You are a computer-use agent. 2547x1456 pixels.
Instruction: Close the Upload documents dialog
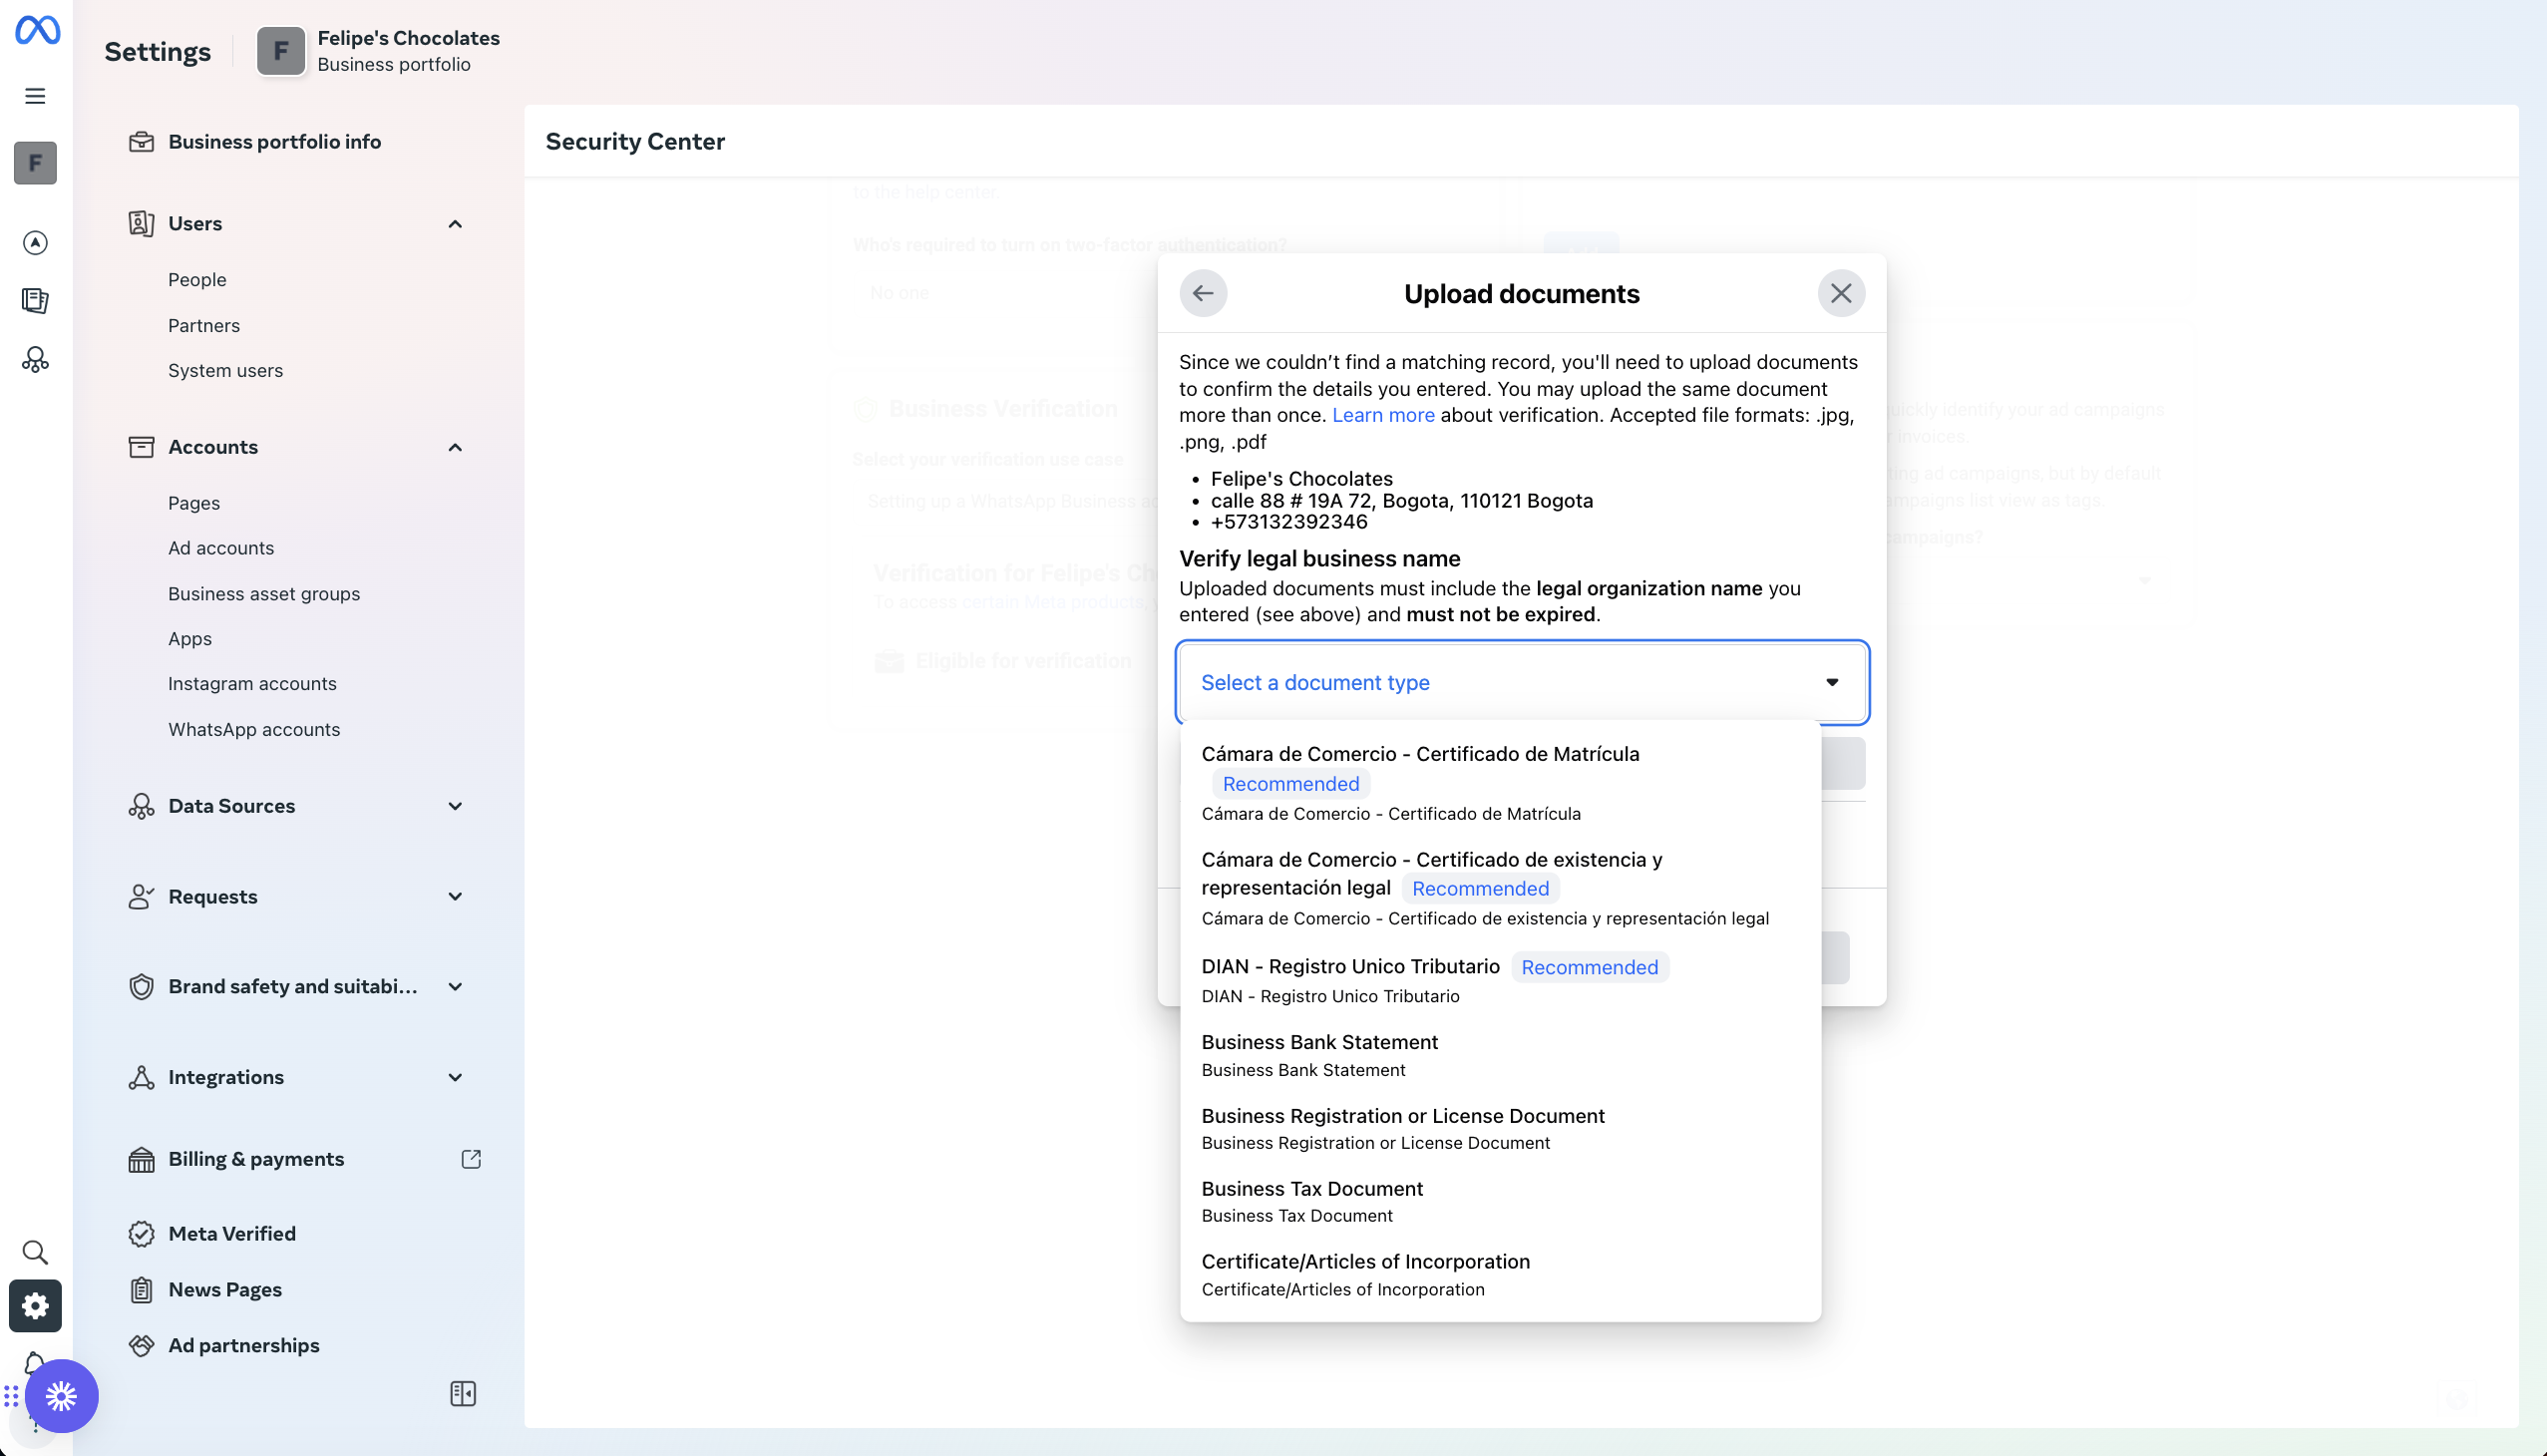[1841, 293]
